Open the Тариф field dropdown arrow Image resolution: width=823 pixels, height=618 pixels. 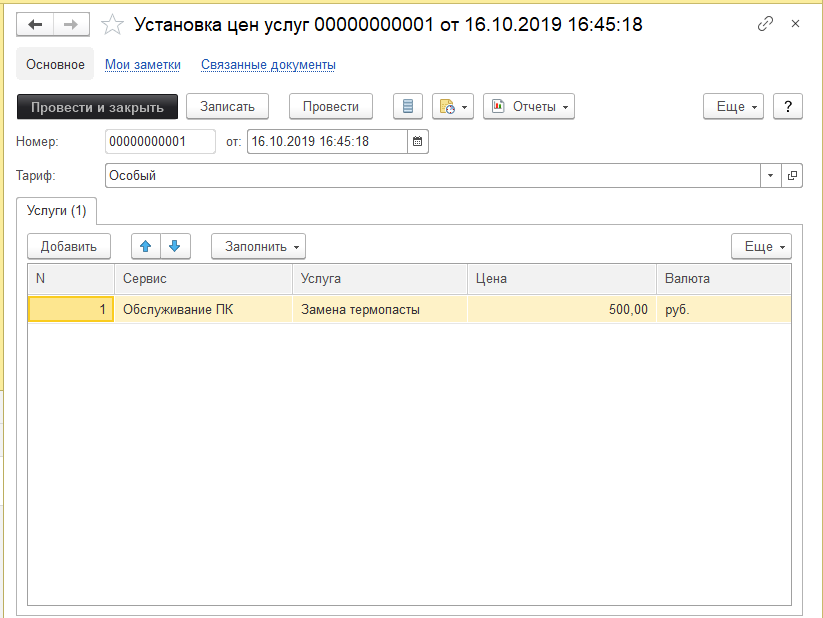(x=770, y=175)
